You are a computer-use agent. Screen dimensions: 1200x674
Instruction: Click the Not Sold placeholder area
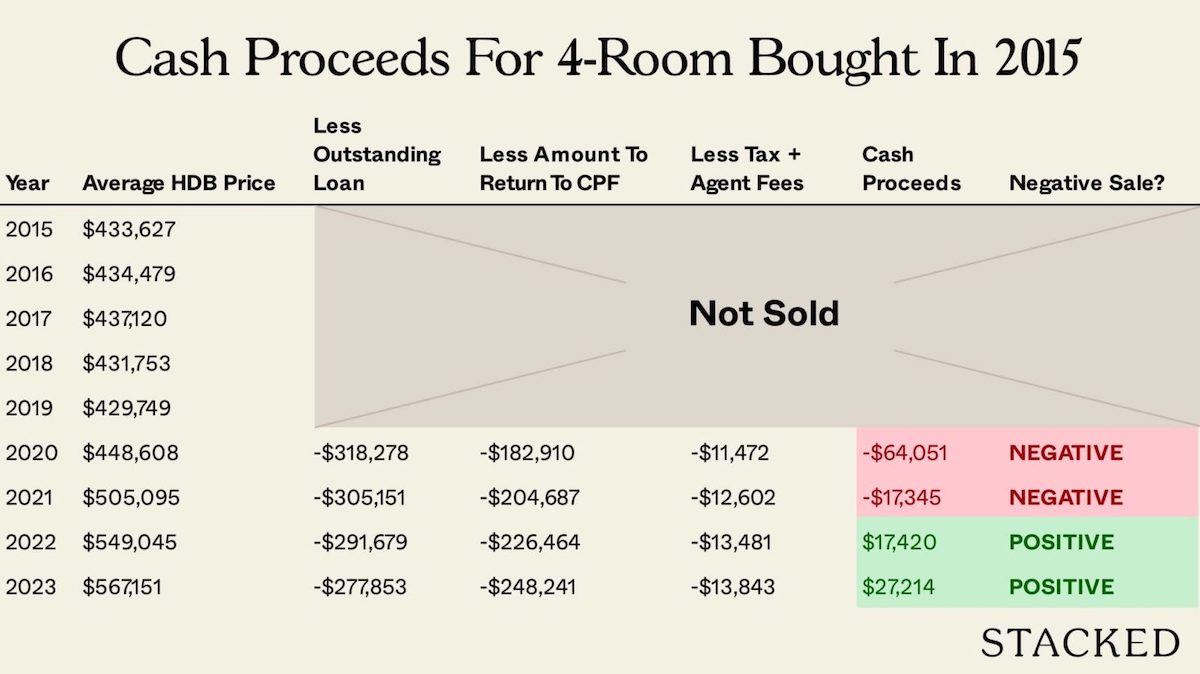click(x=757, y=318)
